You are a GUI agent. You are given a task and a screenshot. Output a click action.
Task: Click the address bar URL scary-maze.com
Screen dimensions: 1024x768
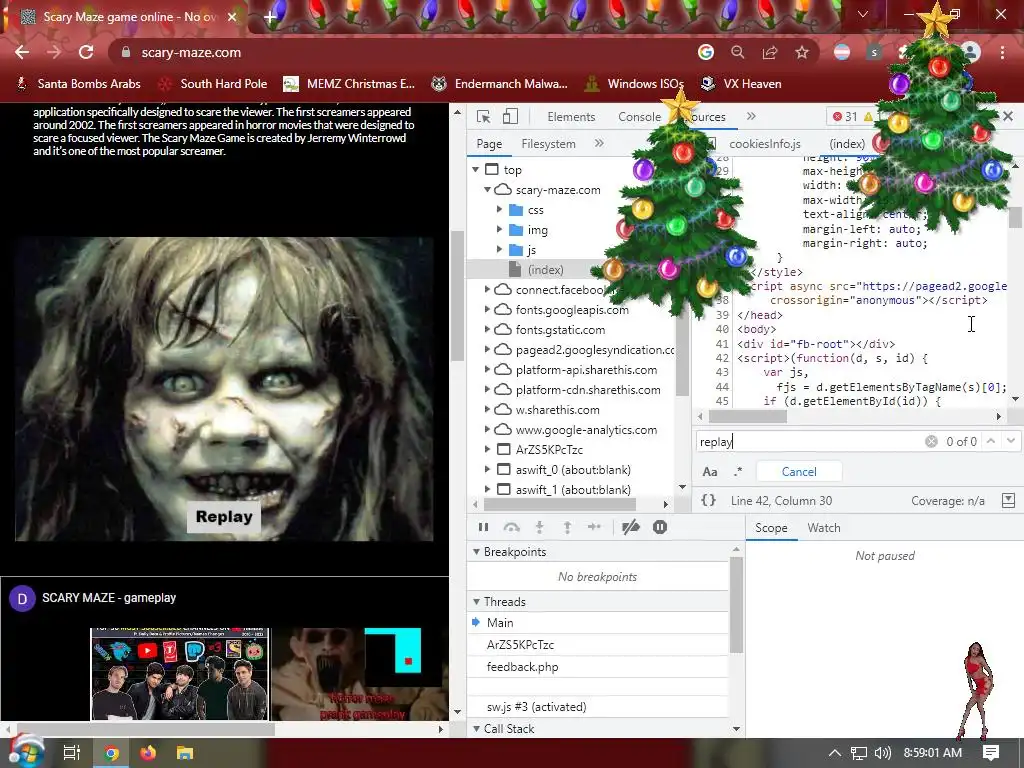(191, 52)
